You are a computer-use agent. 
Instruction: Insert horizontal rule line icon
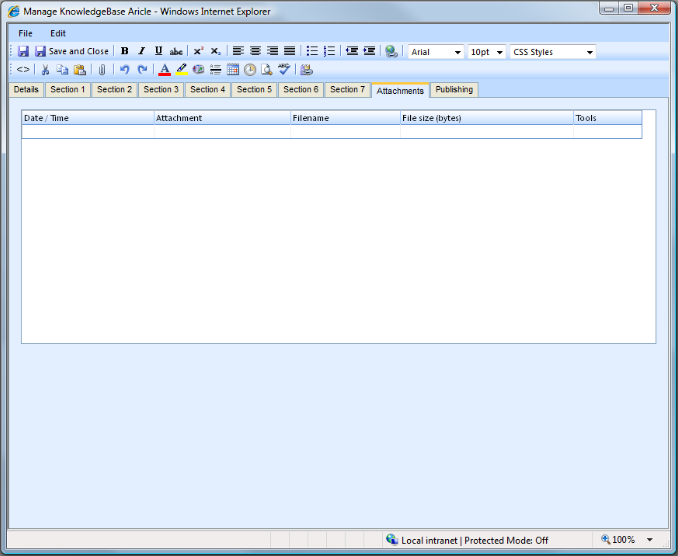[215, 69]
